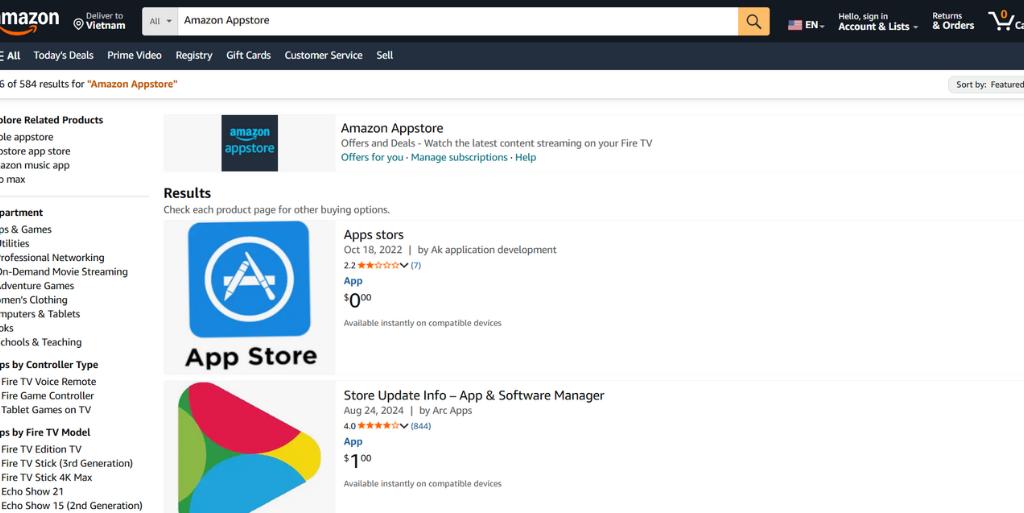The width and height of the screenshot is (1024, 513).
Task: Click the 844 reviews count link
Action: (x=421, y=426)
